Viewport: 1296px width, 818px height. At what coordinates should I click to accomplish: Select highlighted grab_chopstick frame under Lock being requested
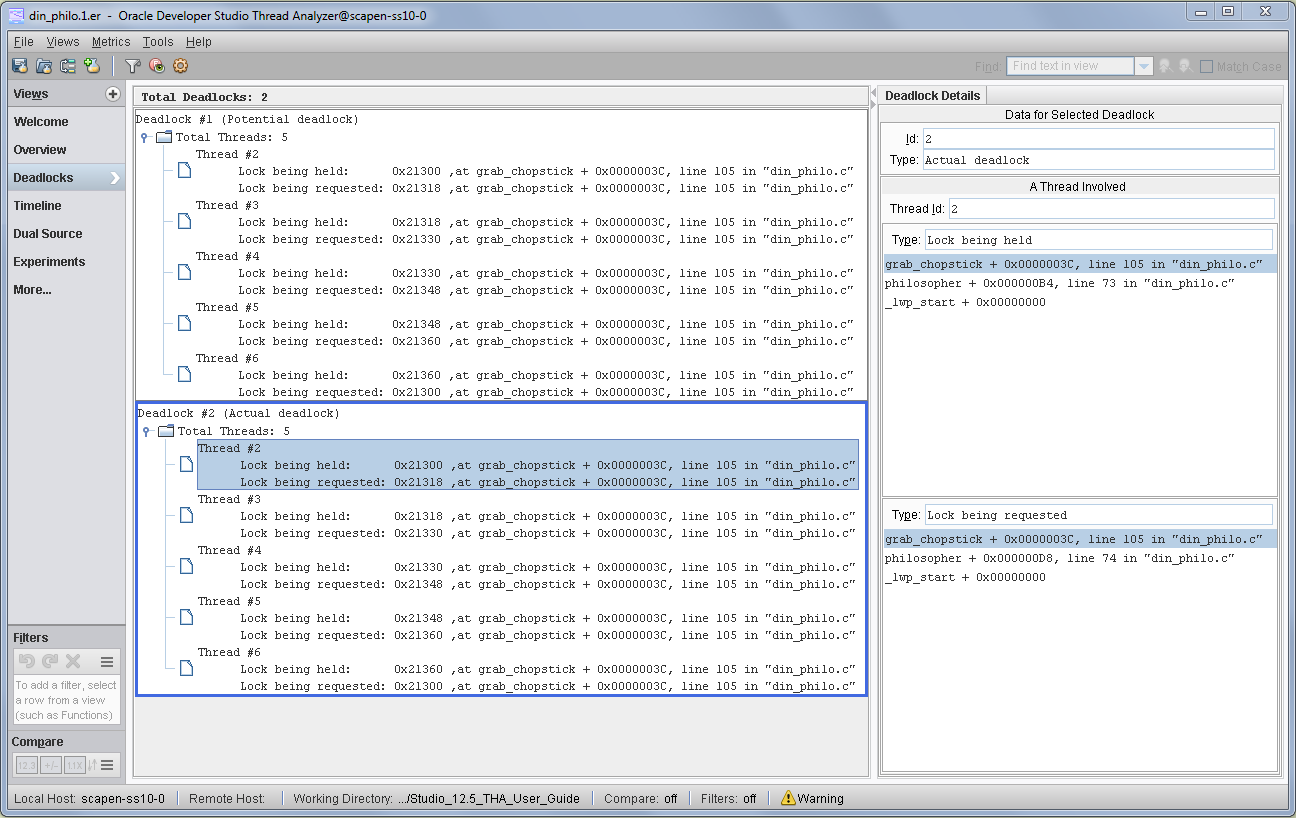1080,539
